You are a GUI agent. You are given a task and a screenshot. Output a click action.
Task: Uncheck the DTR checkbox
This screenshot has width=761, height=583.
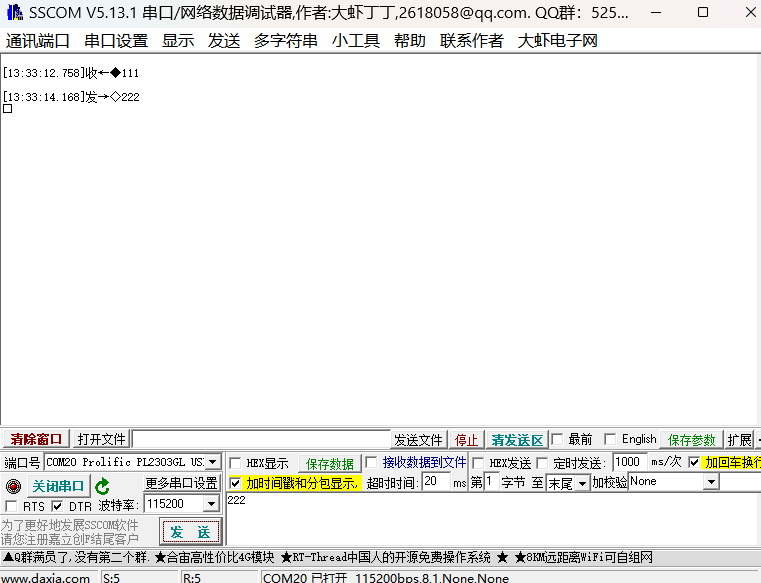57,507
